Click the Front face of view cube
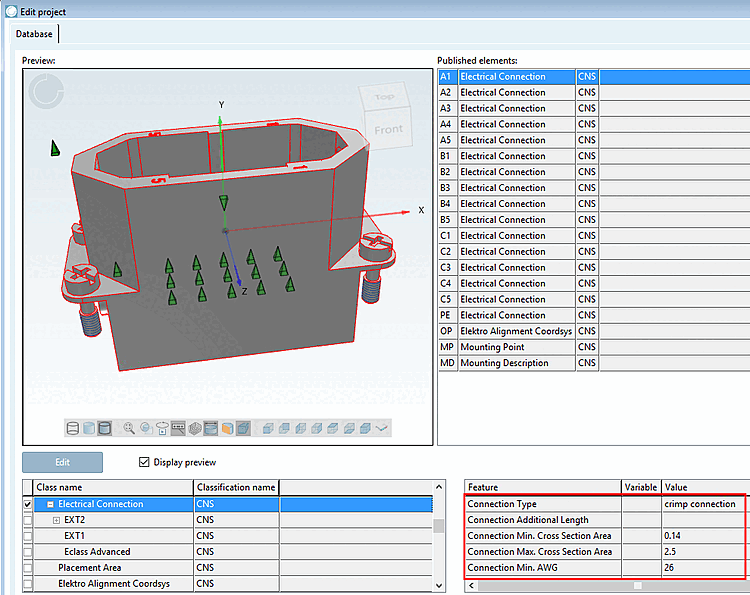 click(x=388, y=129)
